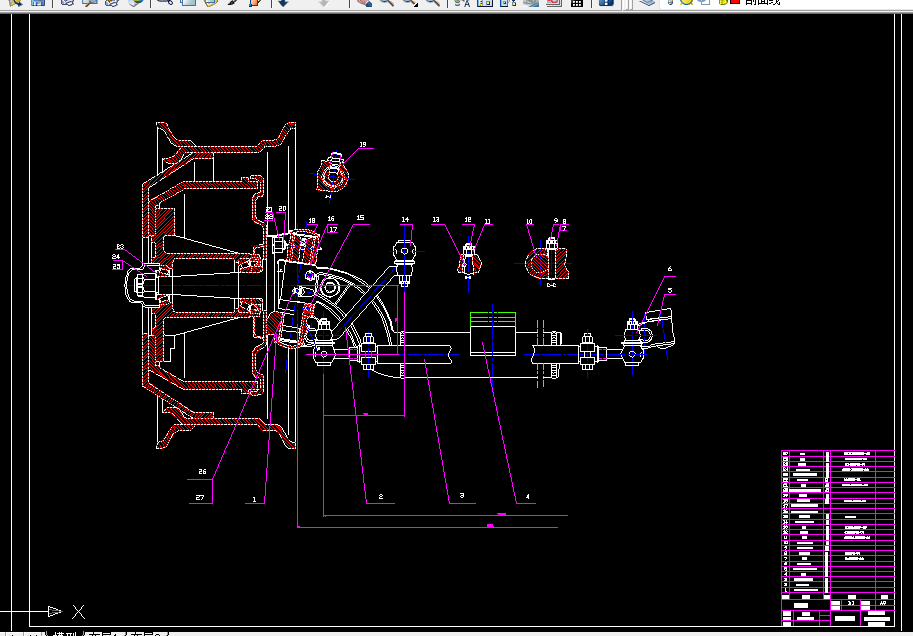The height and width of the screenshot is (636, 913).
Task: Open the Layer Properties Manager icon
Action: coord(646,2)
